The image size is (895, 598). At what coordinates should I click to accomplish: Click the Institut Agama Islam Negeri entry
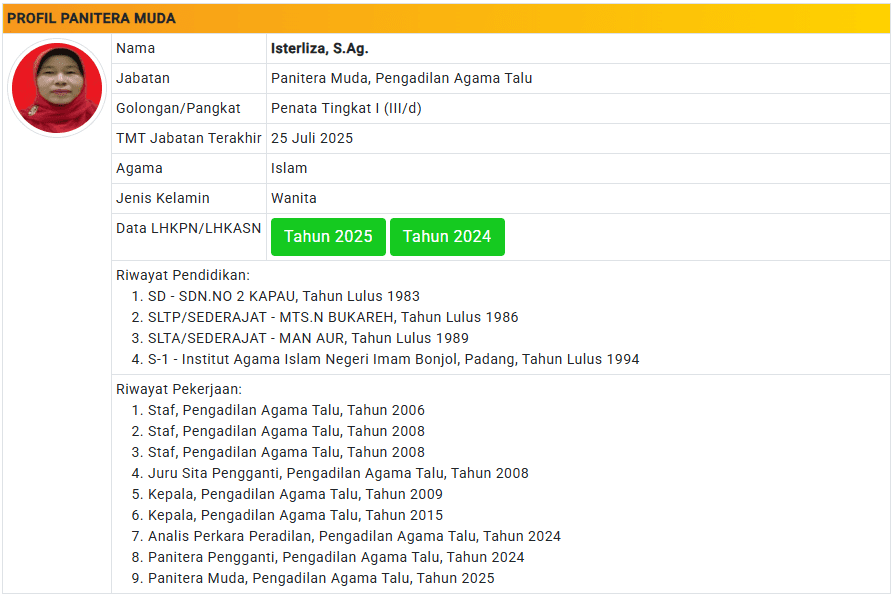(x=393, y=359)
